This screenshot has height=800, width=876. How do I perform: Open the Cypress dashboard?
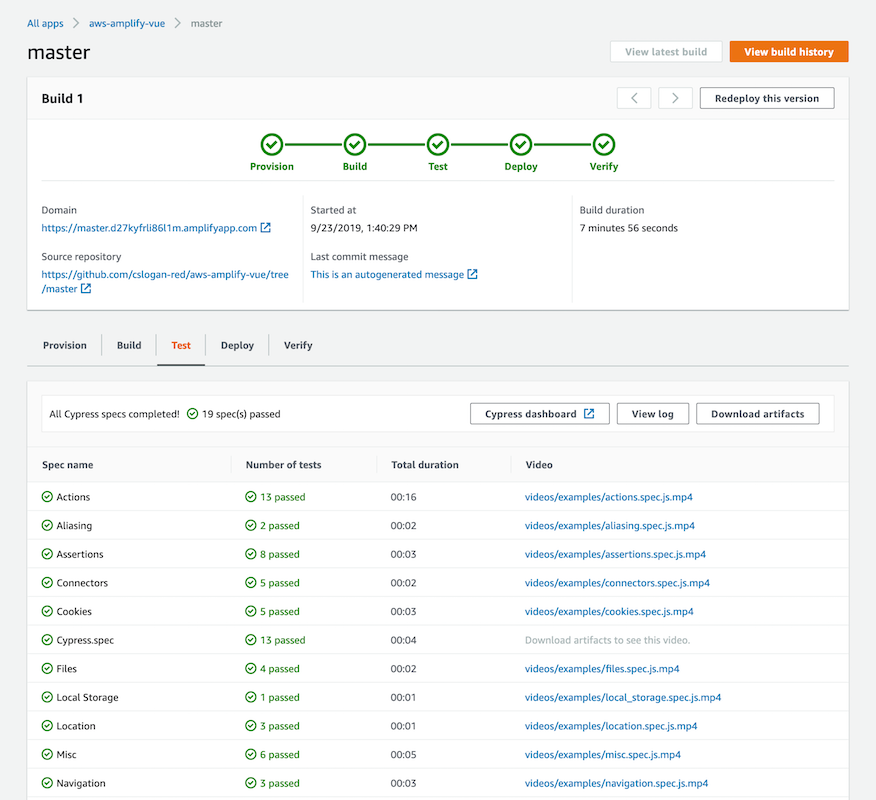pos(539,413)
